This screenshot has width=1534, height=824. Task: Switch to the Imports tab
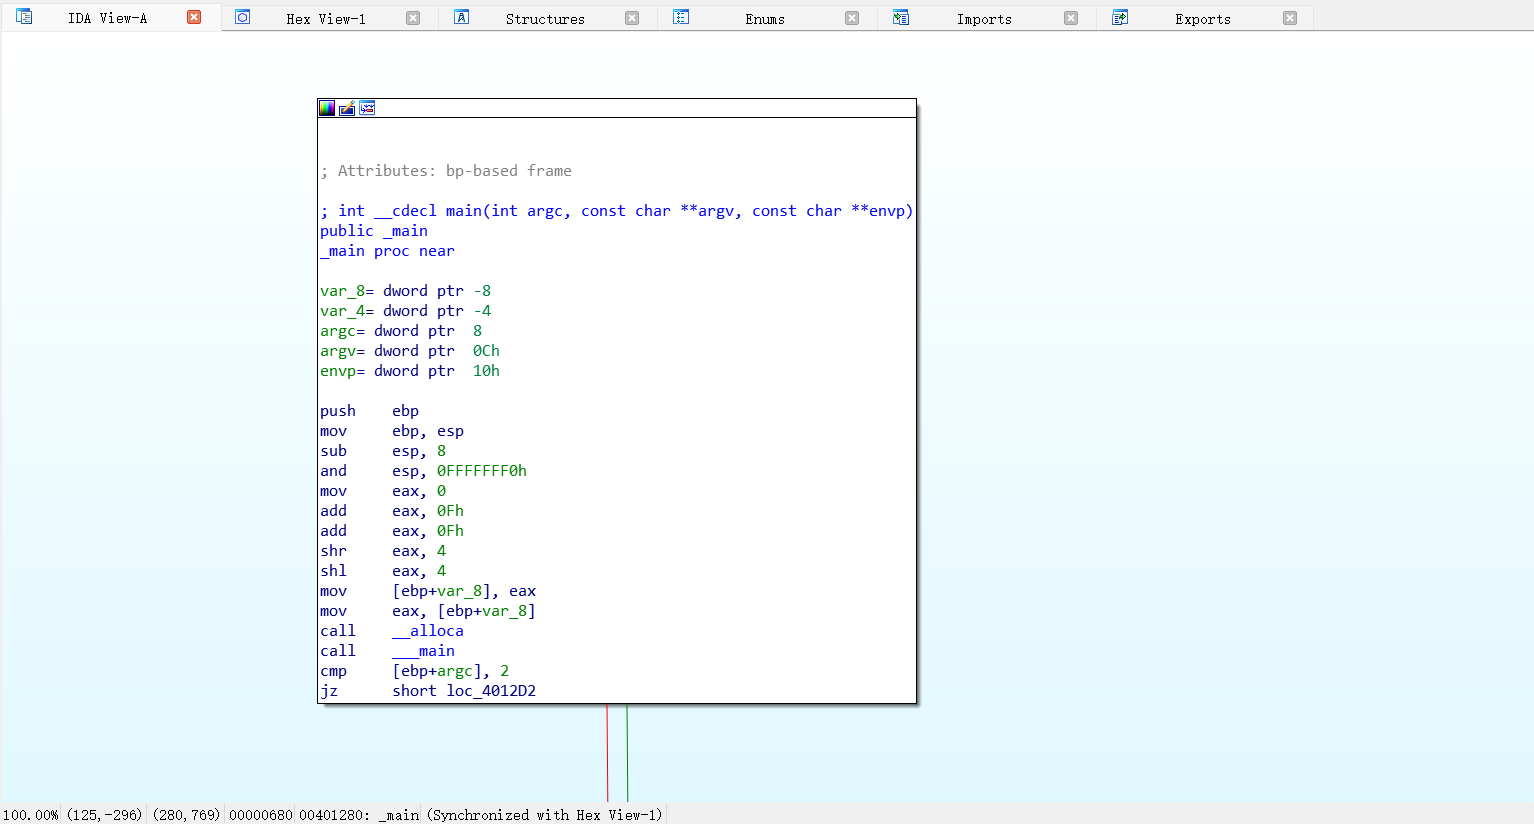pyautogui.click(x=984, y=18)
